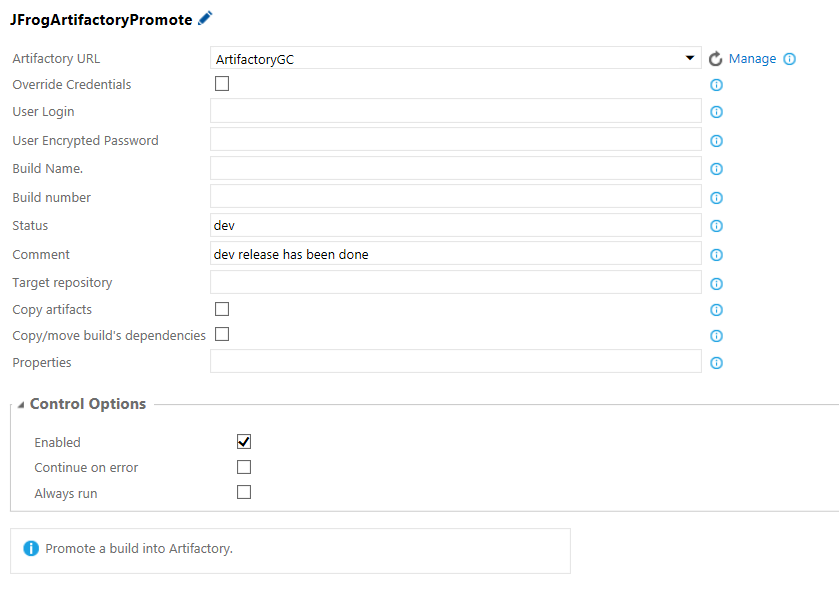Click the JFrogArtifactoryPromote title
The image size is (839, 605).
[x=101, y=20]
